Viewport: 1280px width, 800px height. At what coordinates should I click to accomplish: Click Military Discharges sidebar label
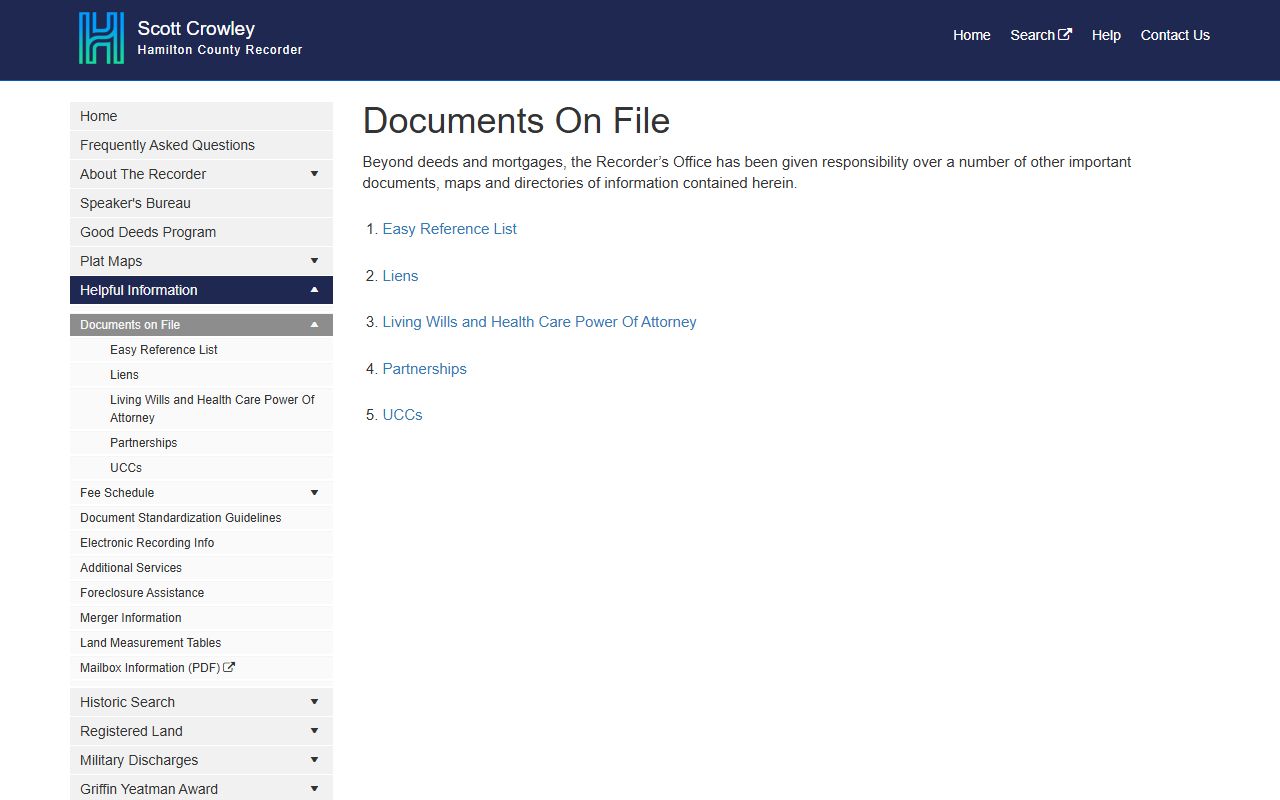tap(139, 760)
